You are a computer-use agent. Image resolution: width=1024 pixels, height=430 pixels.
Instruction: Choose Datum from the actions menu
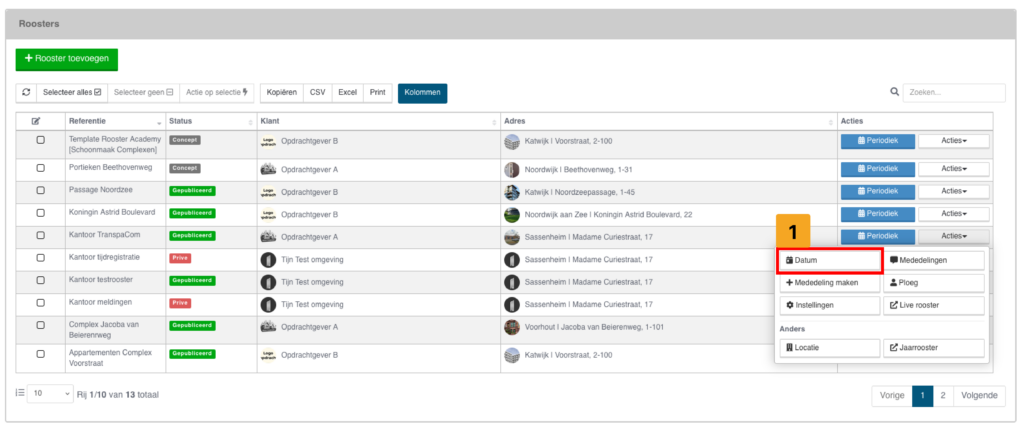click(x=829, y=260)
